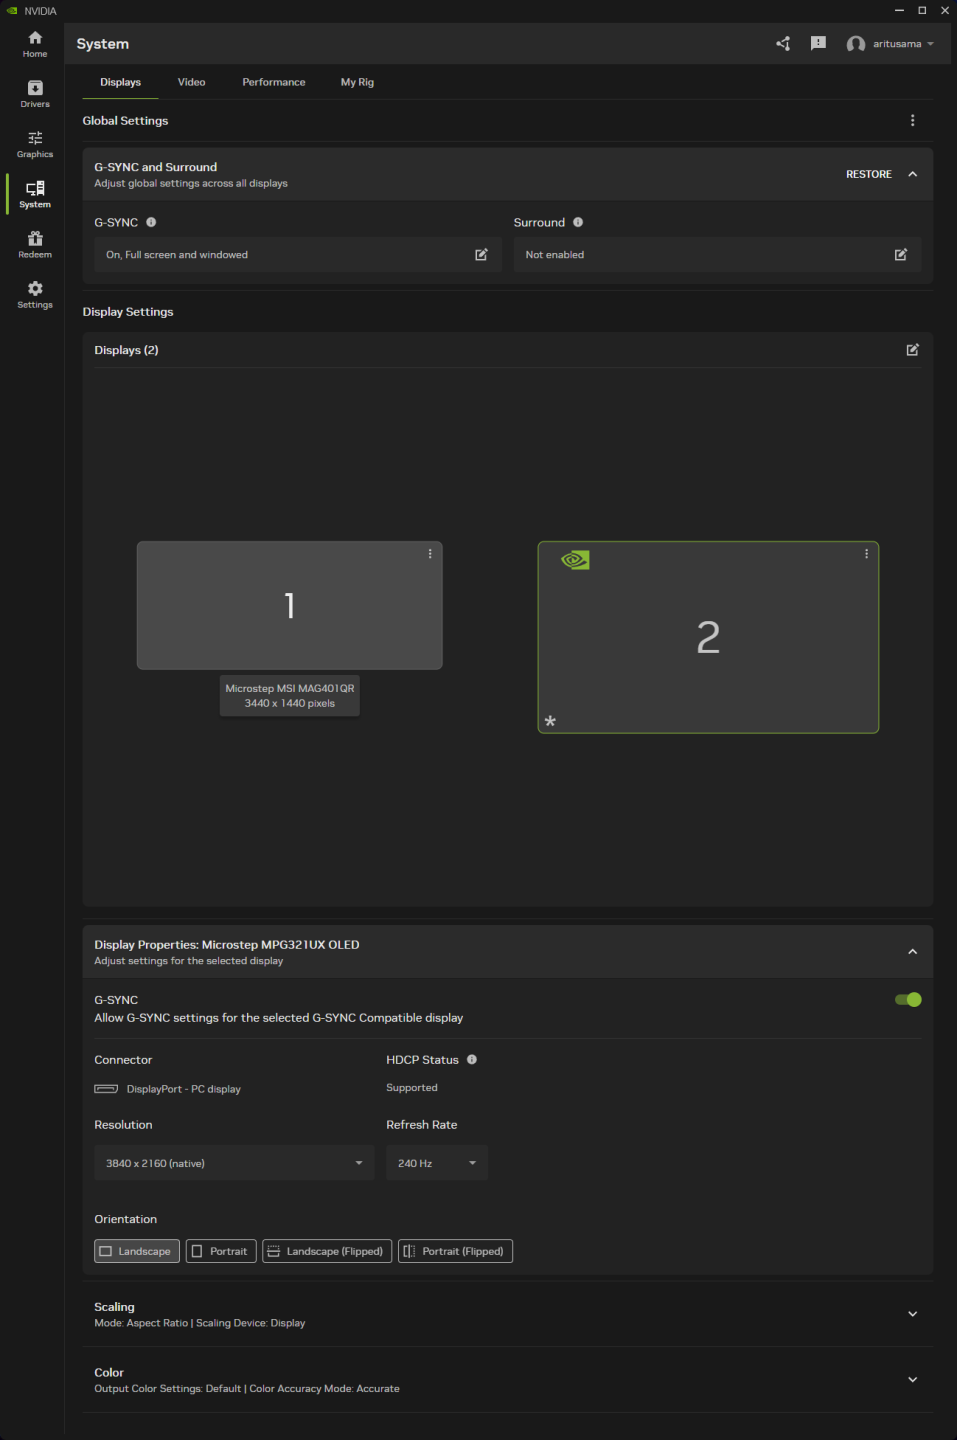Show HDCP Status info icon

472,1060
